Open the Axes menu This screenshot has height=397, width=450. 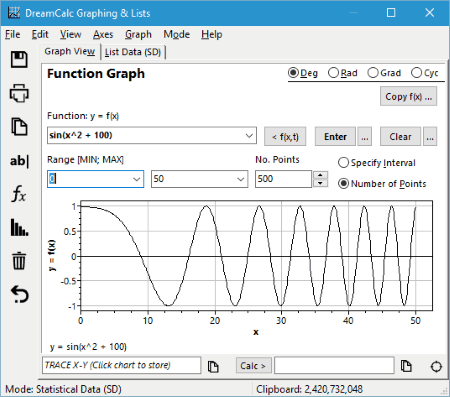click(103, 34)
